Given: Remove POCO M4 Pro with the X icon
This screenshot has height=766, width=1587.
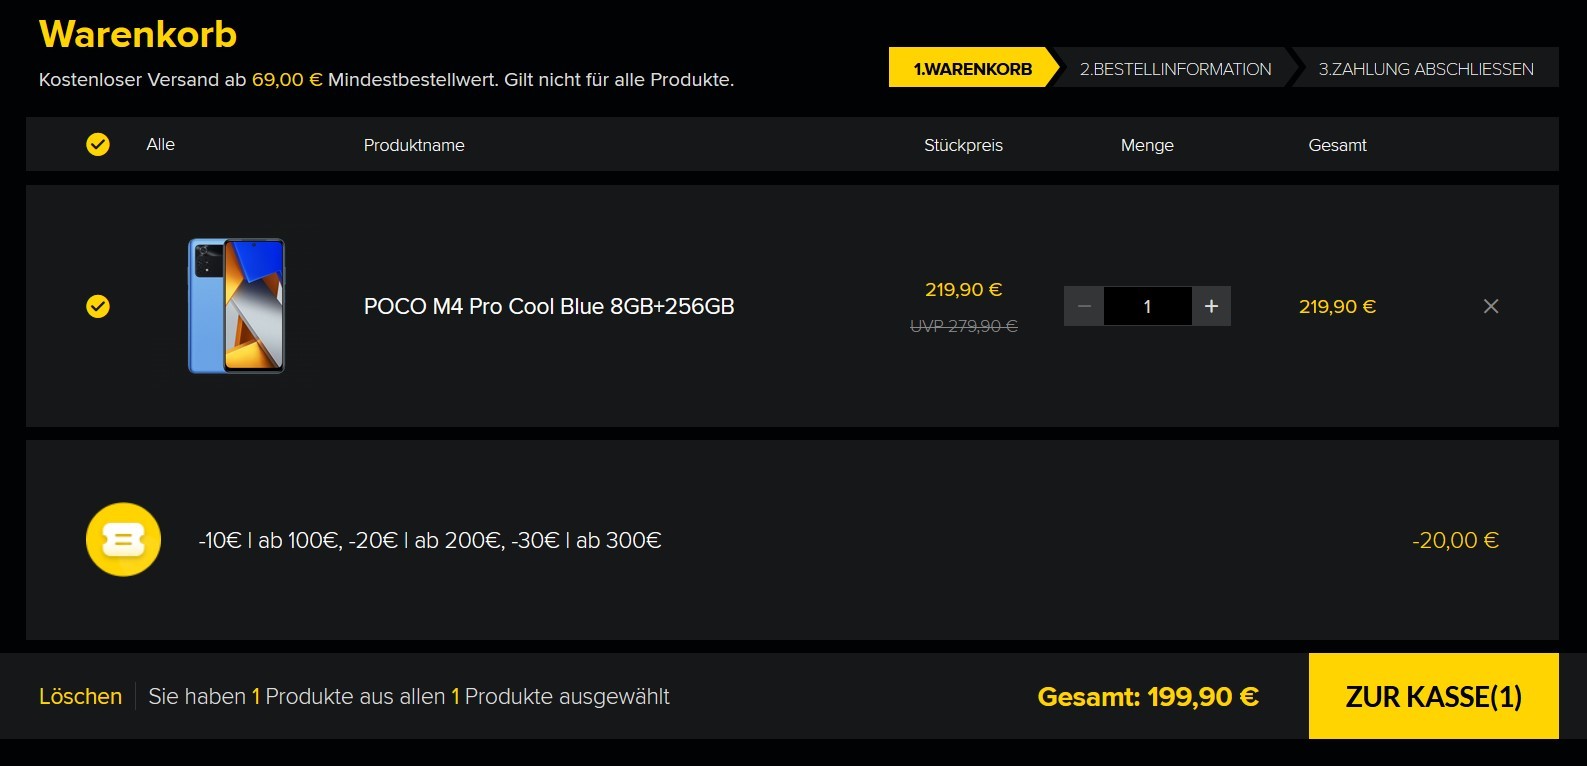Looking at the screenshot, I should (x=1491, y=306).
